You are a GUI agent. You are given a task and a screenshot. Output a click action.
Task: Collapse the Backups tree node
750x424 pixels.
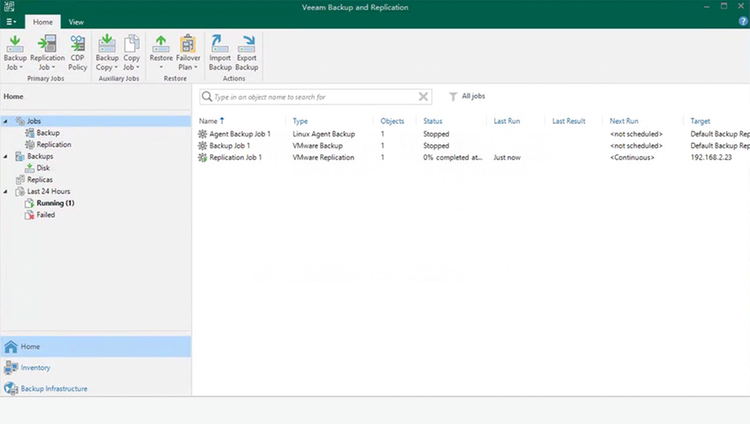click(6, 156)
